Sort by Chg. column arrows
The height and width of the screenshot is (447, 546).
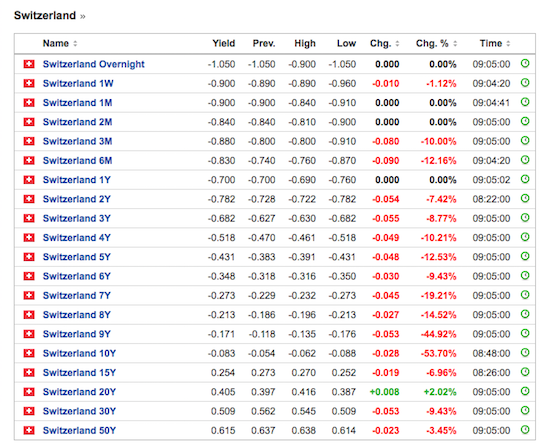(397, 44)
